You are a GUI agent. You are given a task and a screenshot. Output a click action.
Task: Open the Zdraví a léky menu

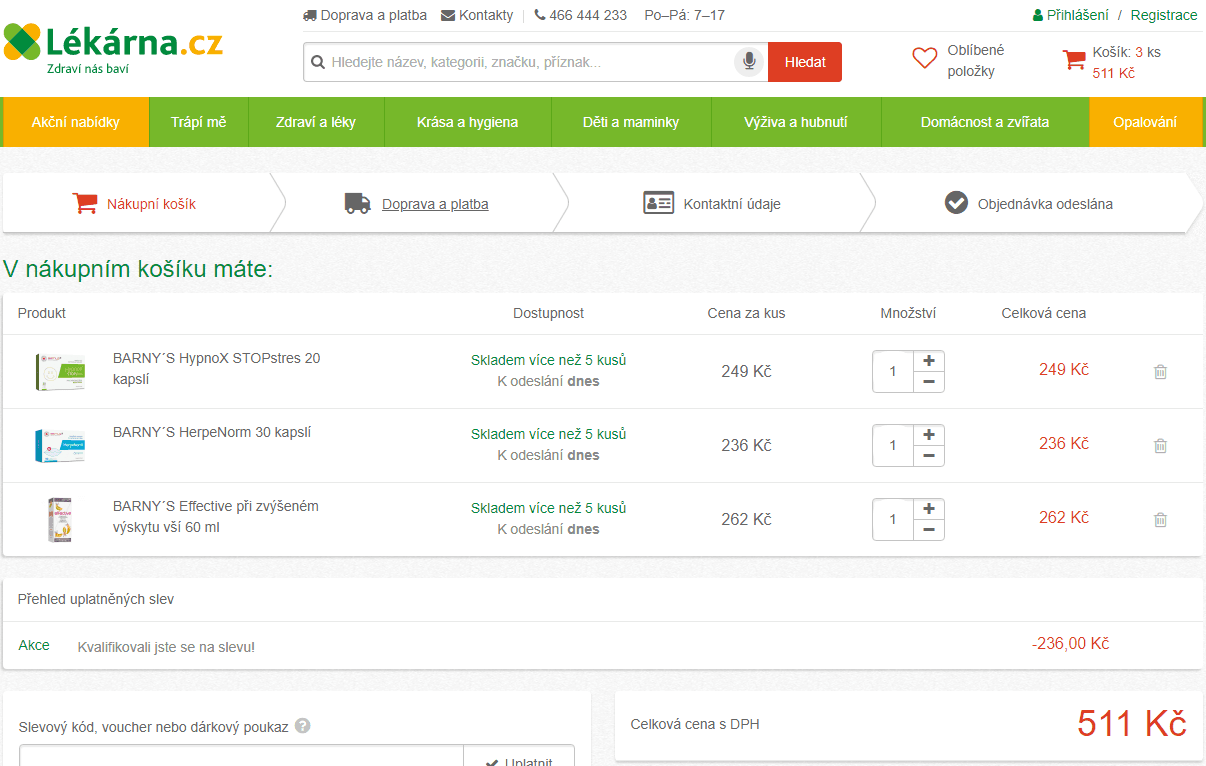(x=316, y=122)
